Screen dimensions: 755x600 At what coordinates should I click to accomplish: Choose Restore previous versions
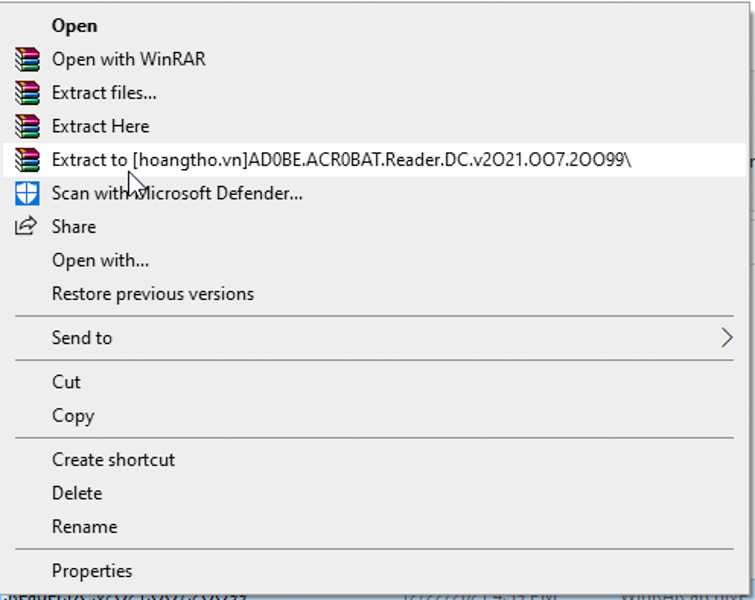pyautogui.click(x=152, y=294)
